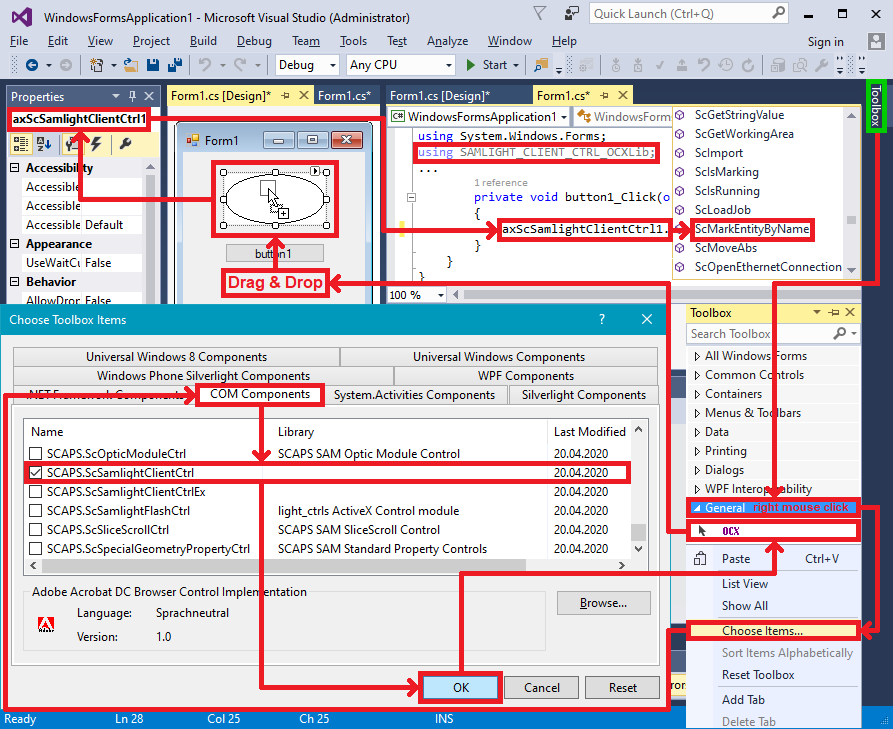Collapse the Behavior property category

[15, 282]
